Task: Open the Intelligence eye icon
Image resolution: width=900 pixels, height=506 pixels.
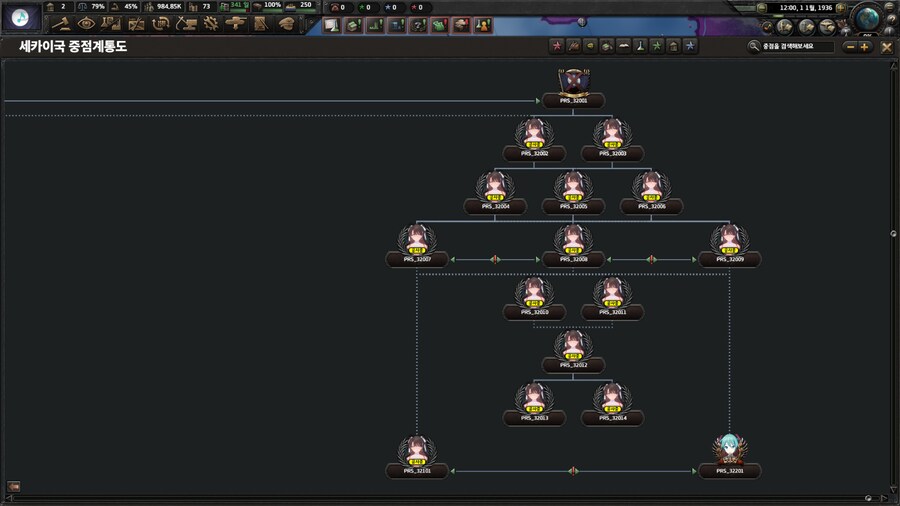Action: (86, 24)
